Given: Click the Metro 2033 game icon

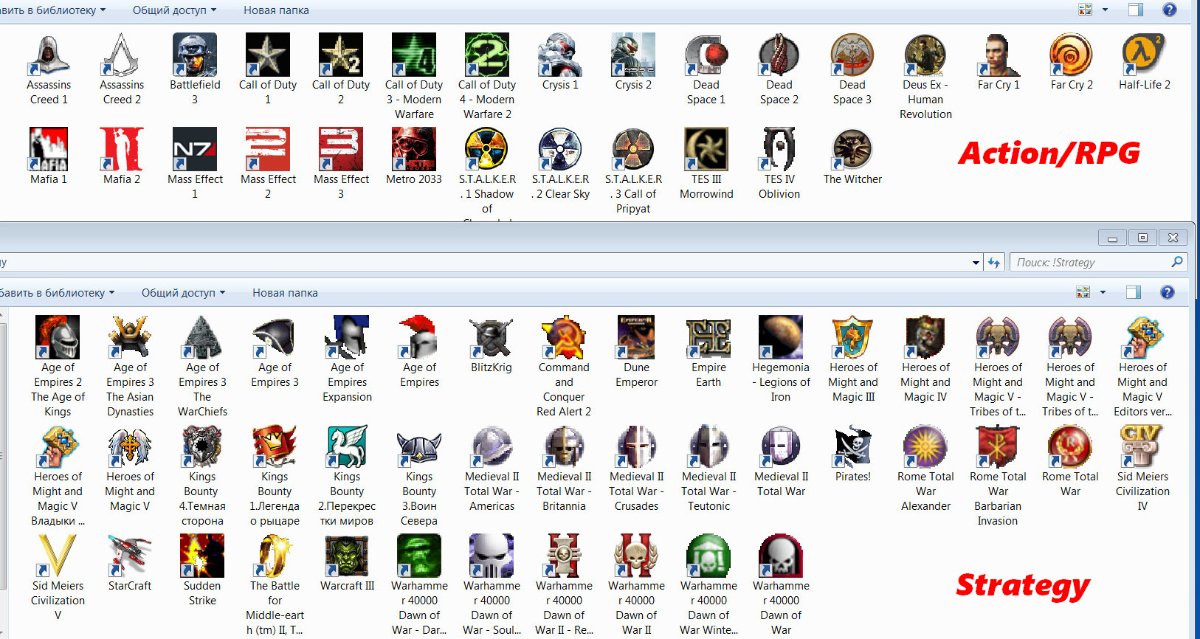Looking at the screenshot, I should click(x=413, y=150).
